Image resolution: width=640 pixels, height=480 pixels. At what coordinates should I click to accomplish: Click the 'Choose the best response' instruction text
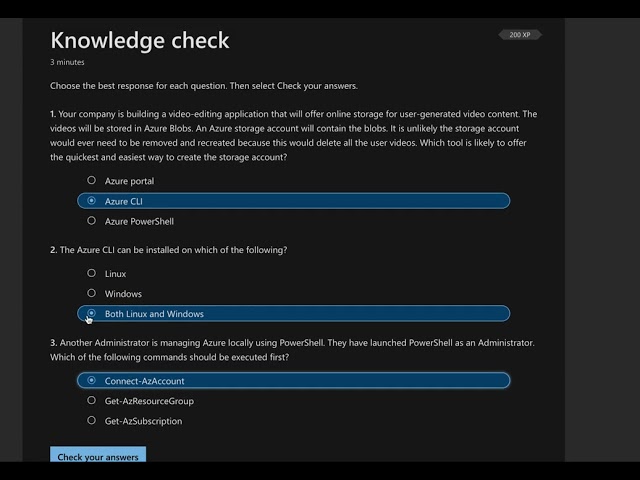click(204, 86)
